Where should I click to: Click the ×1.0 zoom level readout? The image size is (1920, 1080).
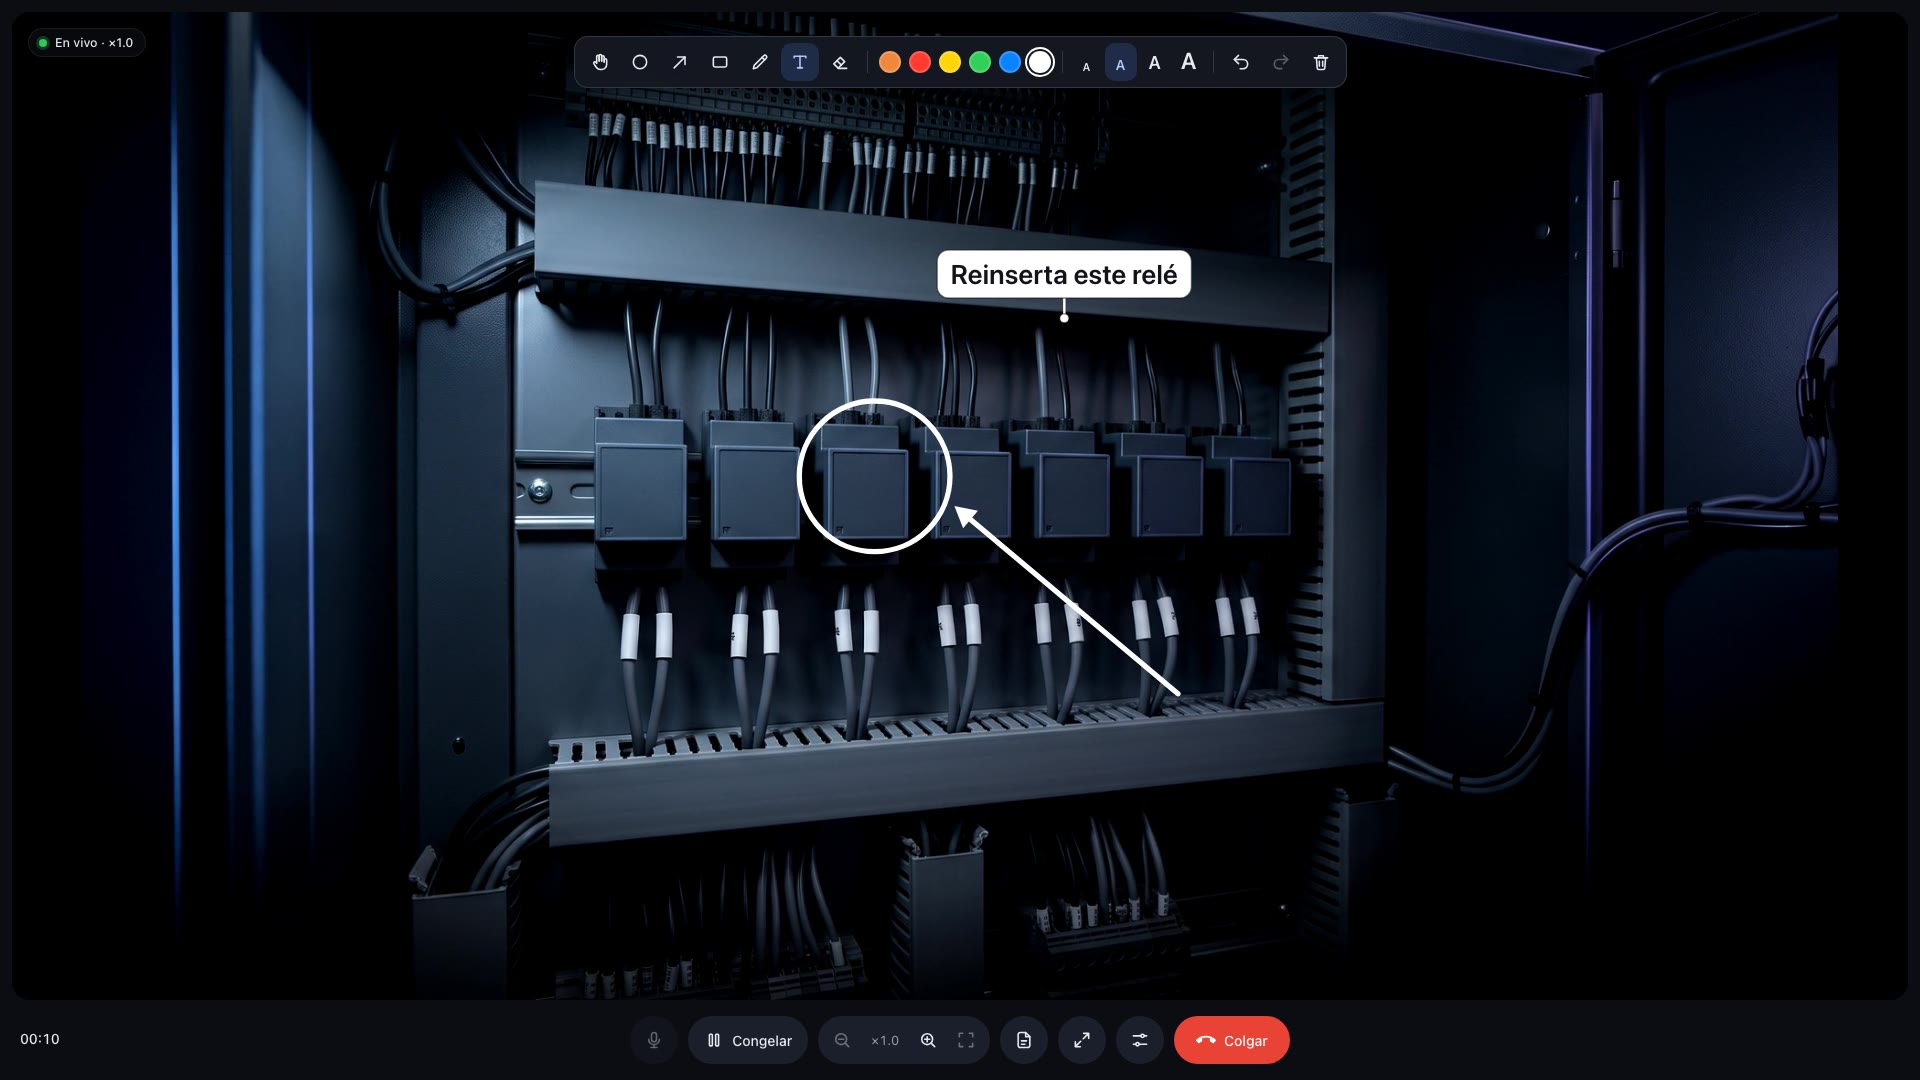click(x=885, y=1040)
